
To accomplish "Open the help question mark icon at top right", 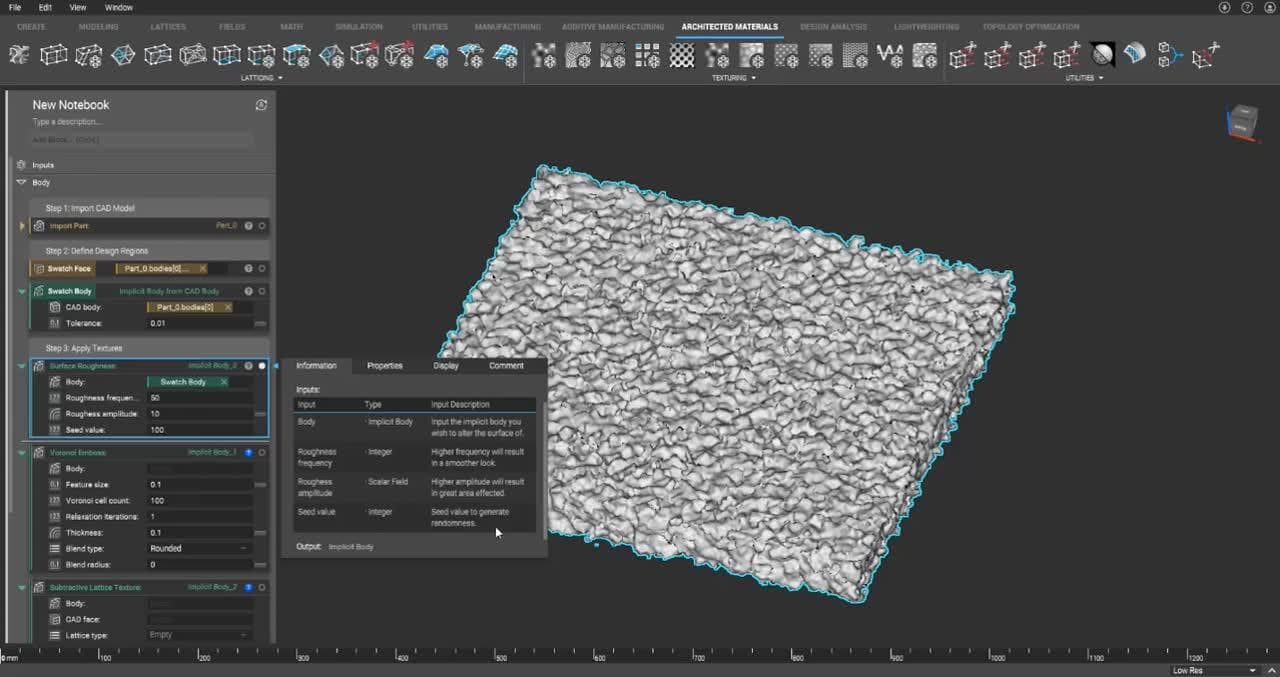I will pos(1247,7).
